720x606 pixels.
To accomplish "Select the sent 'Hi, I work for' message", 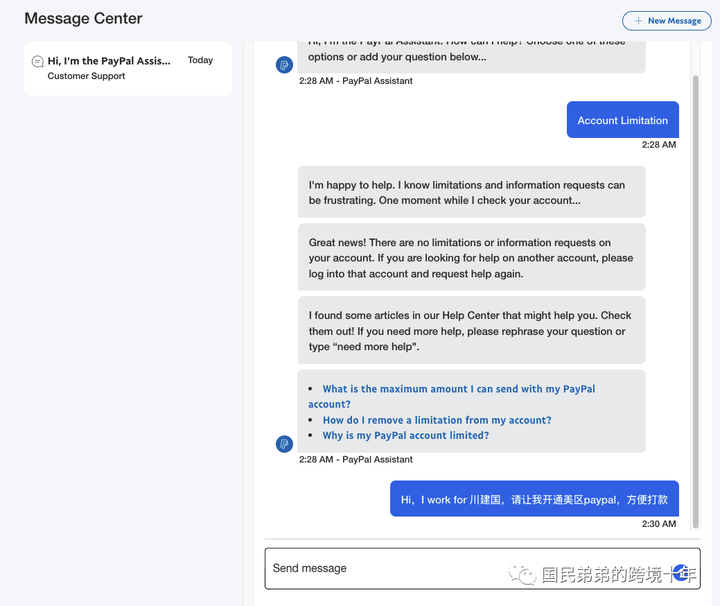I will pos(534,499).
